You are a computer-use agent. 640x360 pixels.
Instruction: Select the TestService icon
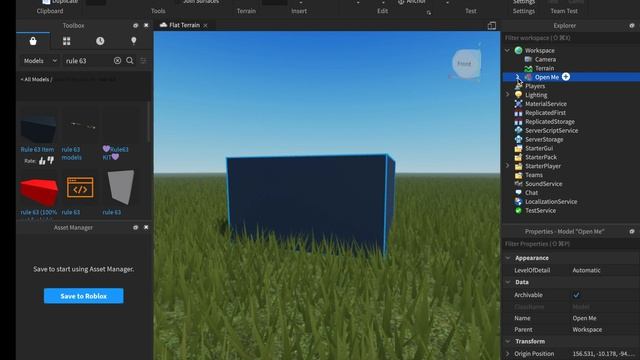pos(518,211)
